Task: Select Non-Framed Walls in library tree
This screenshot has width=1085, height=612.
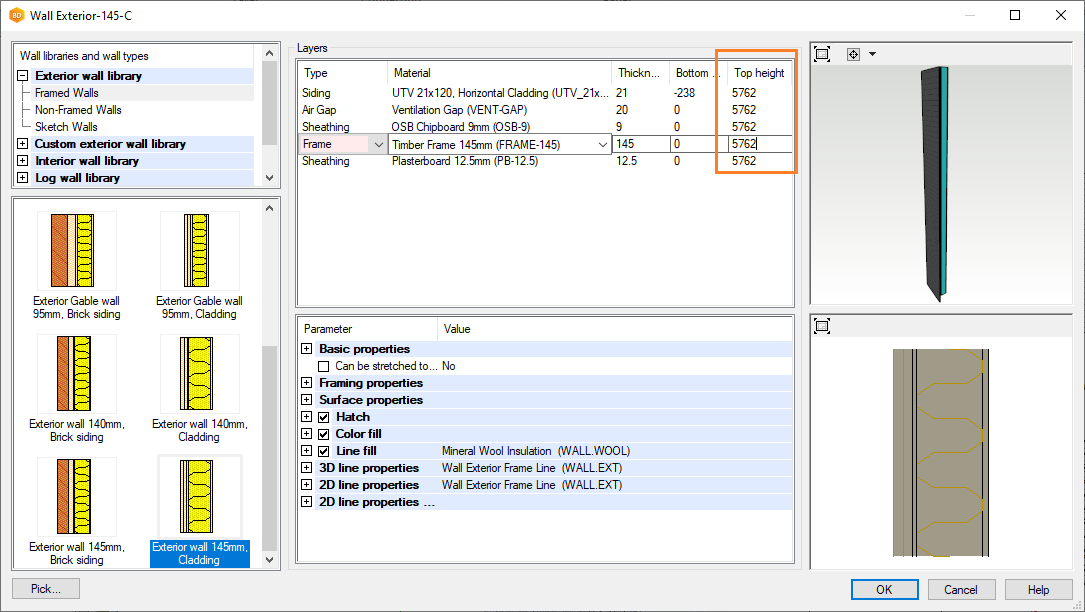Action: 78,110
